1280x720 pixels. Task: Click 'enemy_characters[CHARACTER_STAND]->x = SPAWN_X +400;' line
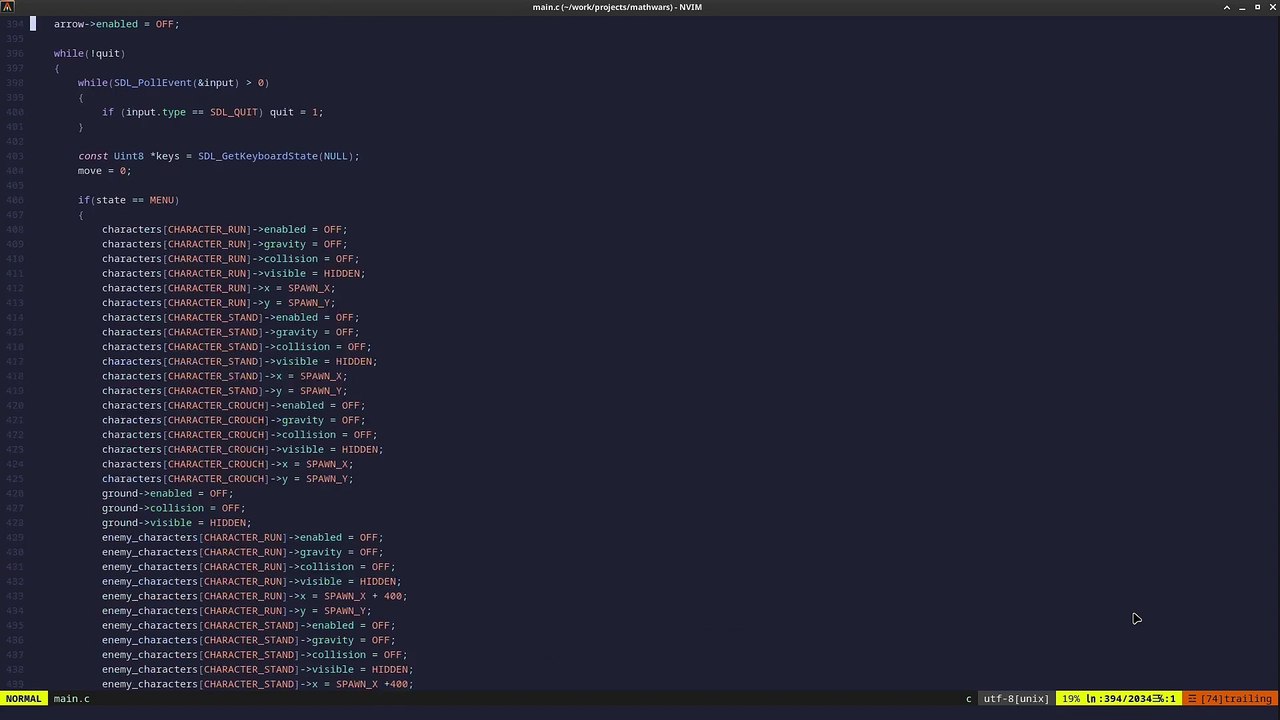coord(257,684)
